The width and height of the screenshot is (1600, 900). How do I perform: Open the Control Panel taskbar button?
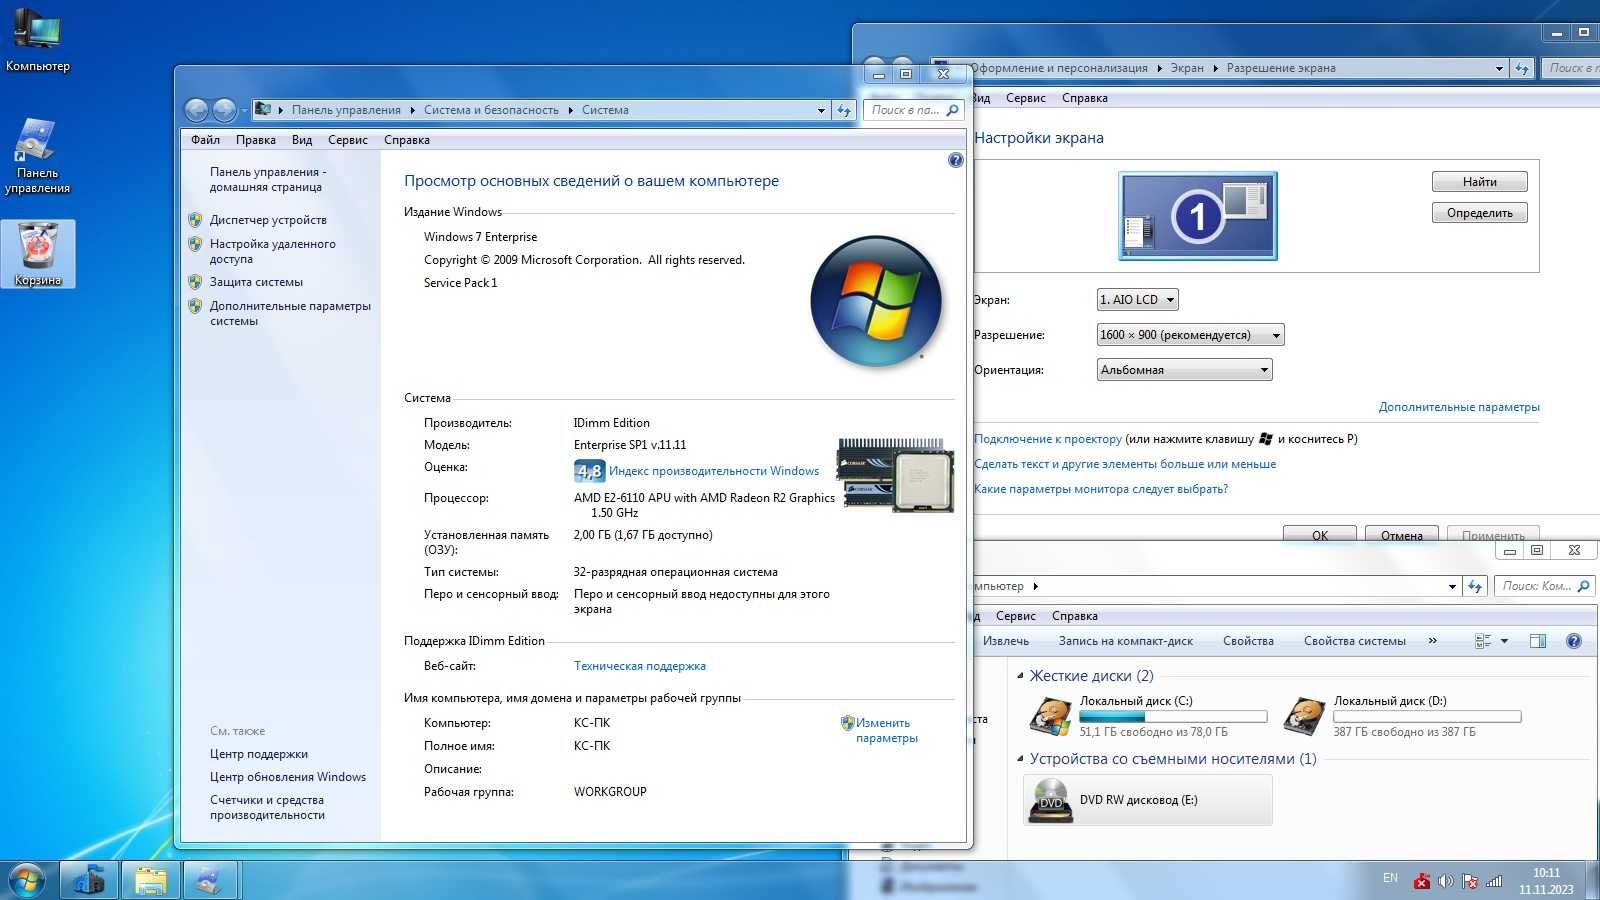210,880
